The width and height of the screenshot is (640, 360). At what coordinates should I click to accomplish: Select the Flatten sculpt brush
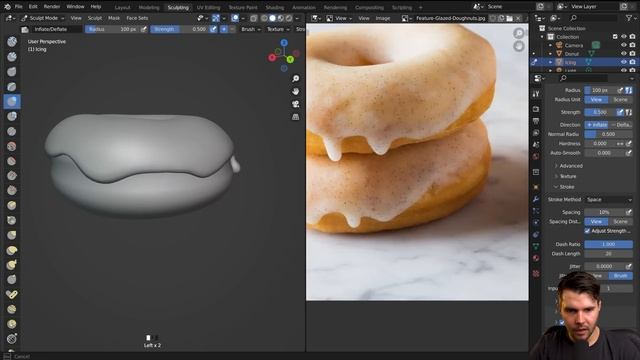click(12, 161)
